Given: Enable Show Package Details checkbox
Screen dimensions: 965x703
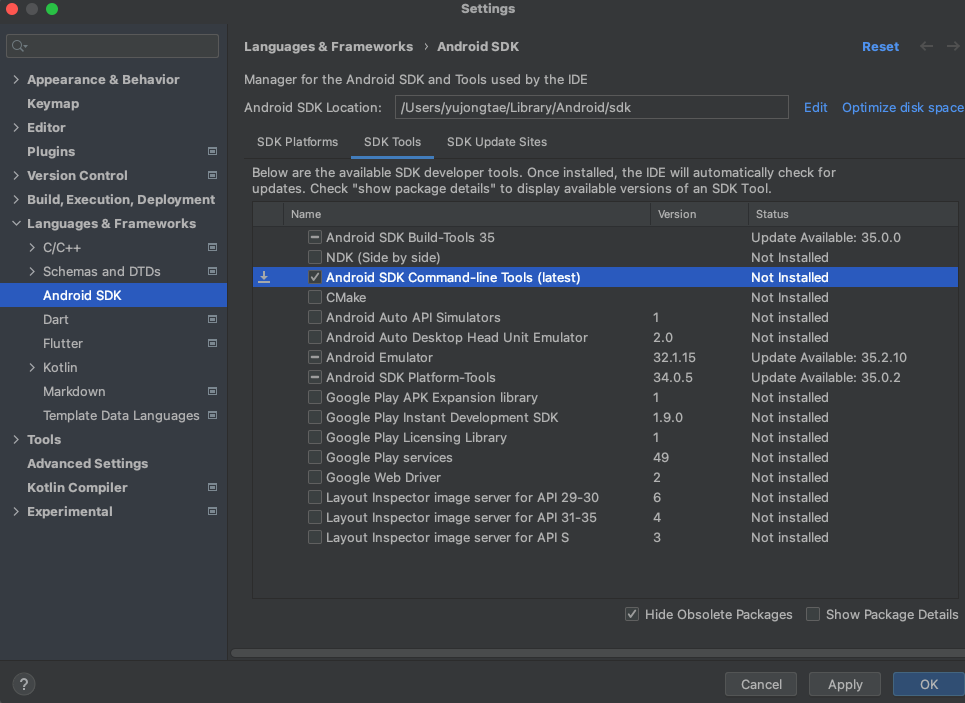Looking at the screenshot, I should (813, 614).
